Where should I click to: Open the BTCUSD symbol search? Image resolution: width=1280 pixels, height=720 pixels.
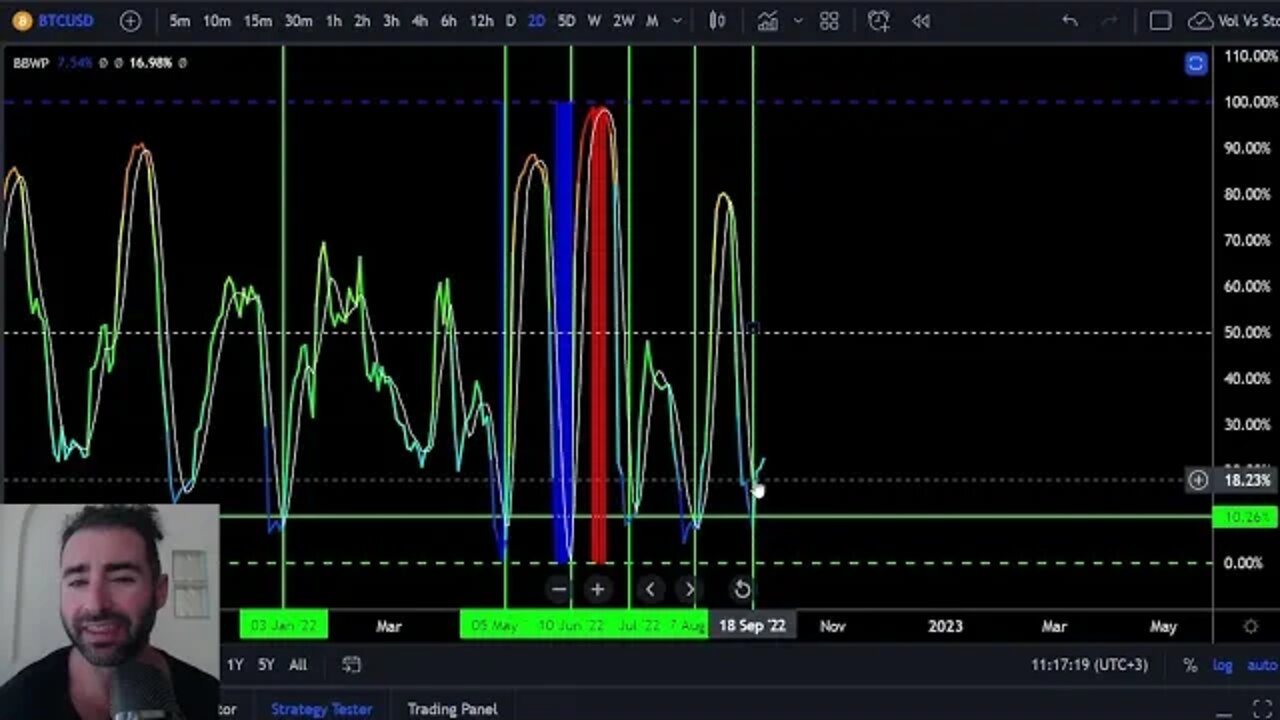point(52,20)
